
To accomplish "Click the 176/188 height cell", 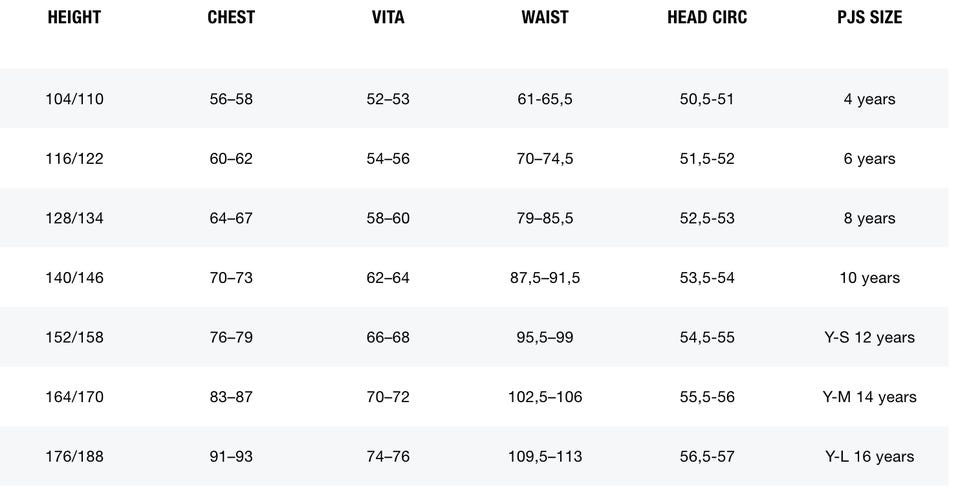I will pyautogui.click(x=74, y=456).
